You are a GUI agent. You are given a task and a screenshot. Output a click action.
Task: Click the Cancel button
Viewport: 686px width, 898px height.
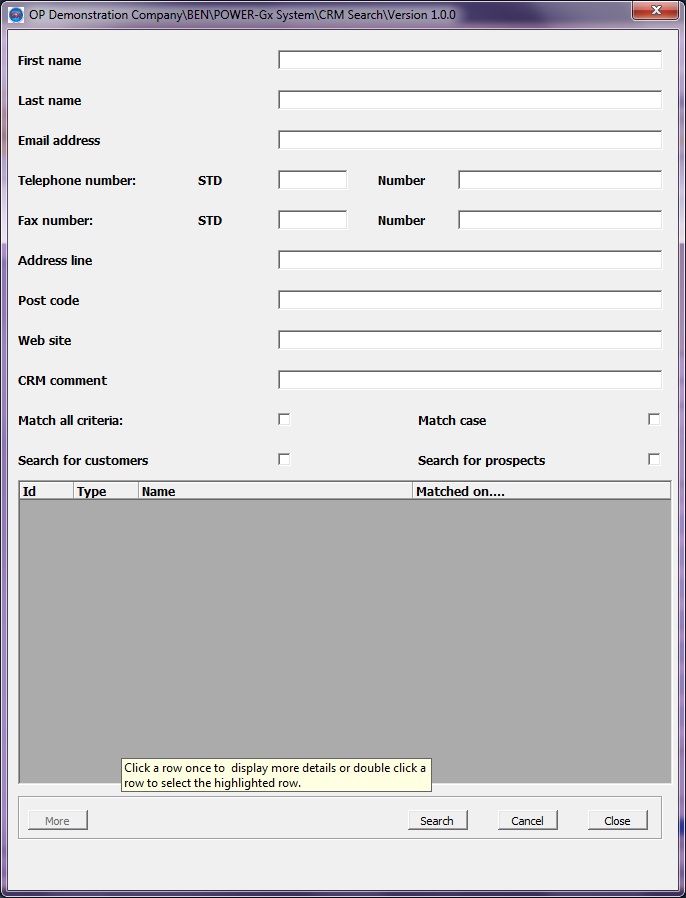click(527, 820)
